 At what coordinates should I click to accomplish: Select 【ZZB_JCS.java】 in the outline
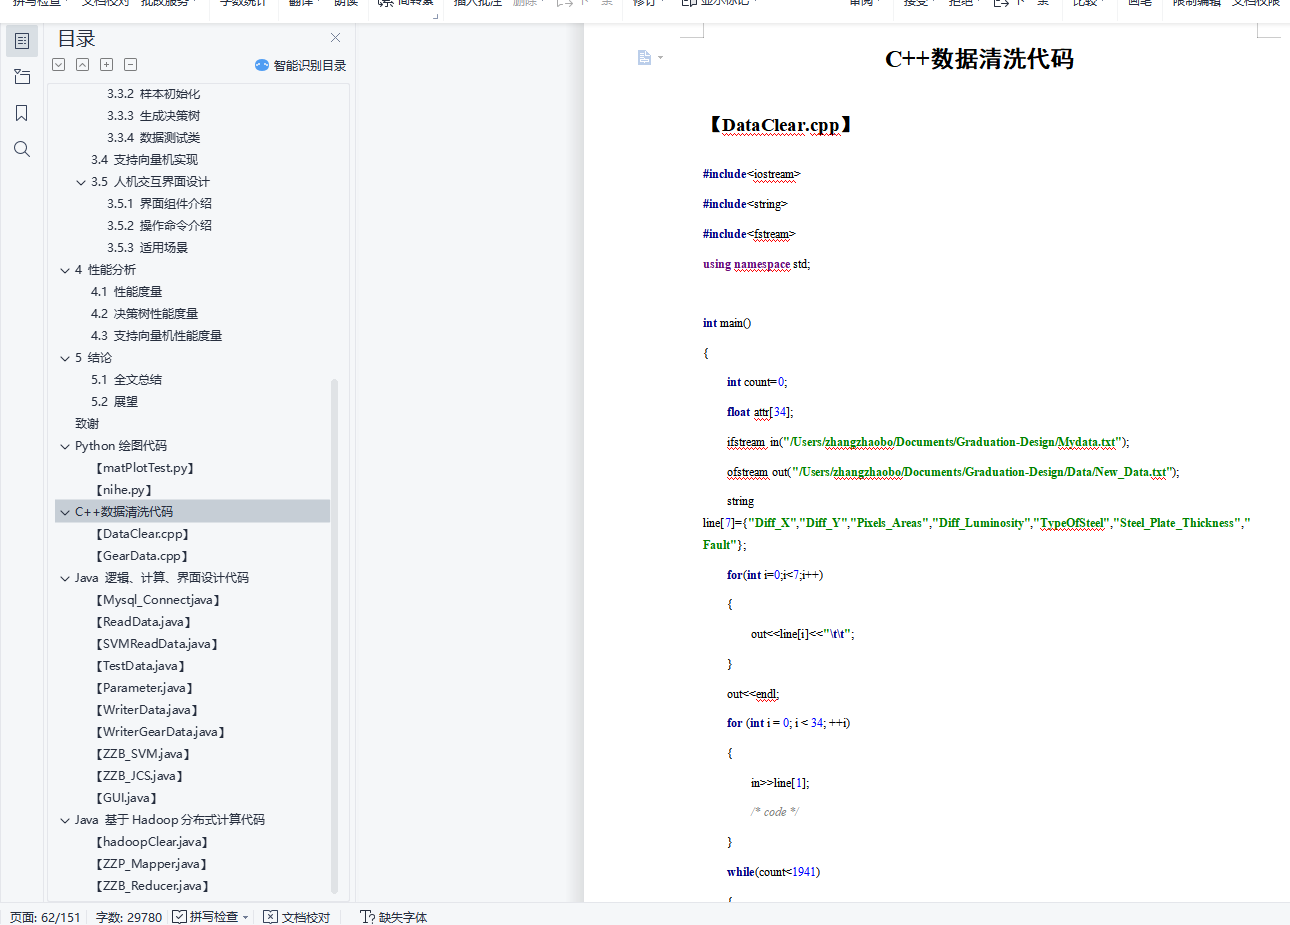[139, 776]
